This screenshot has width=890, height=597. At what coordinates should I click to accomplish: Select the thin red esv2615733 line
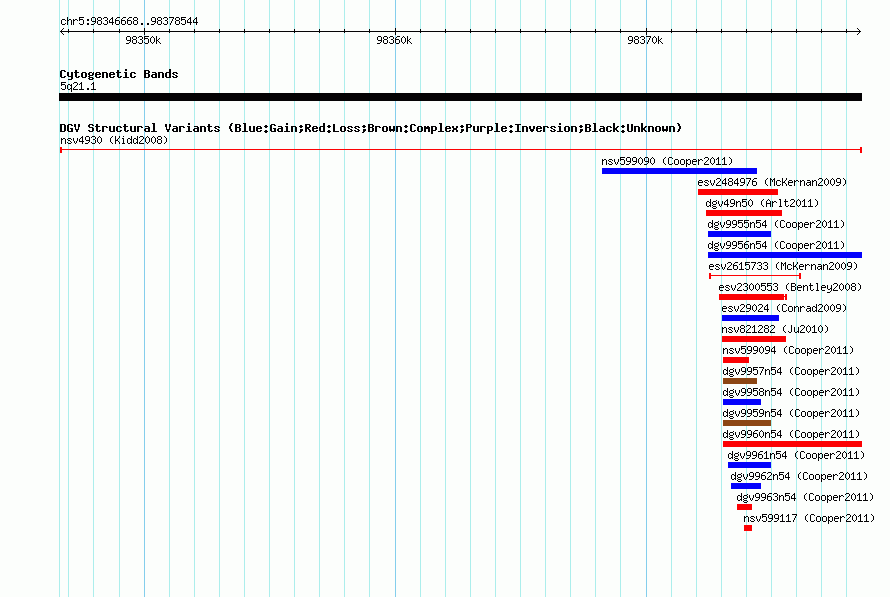(x=755, y=276)
